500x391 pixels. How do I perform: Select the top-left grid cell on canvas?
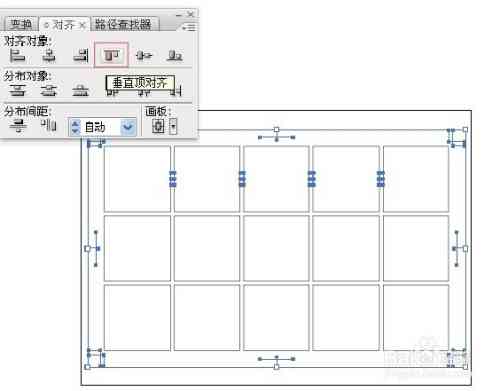click(x=137, y=179)
